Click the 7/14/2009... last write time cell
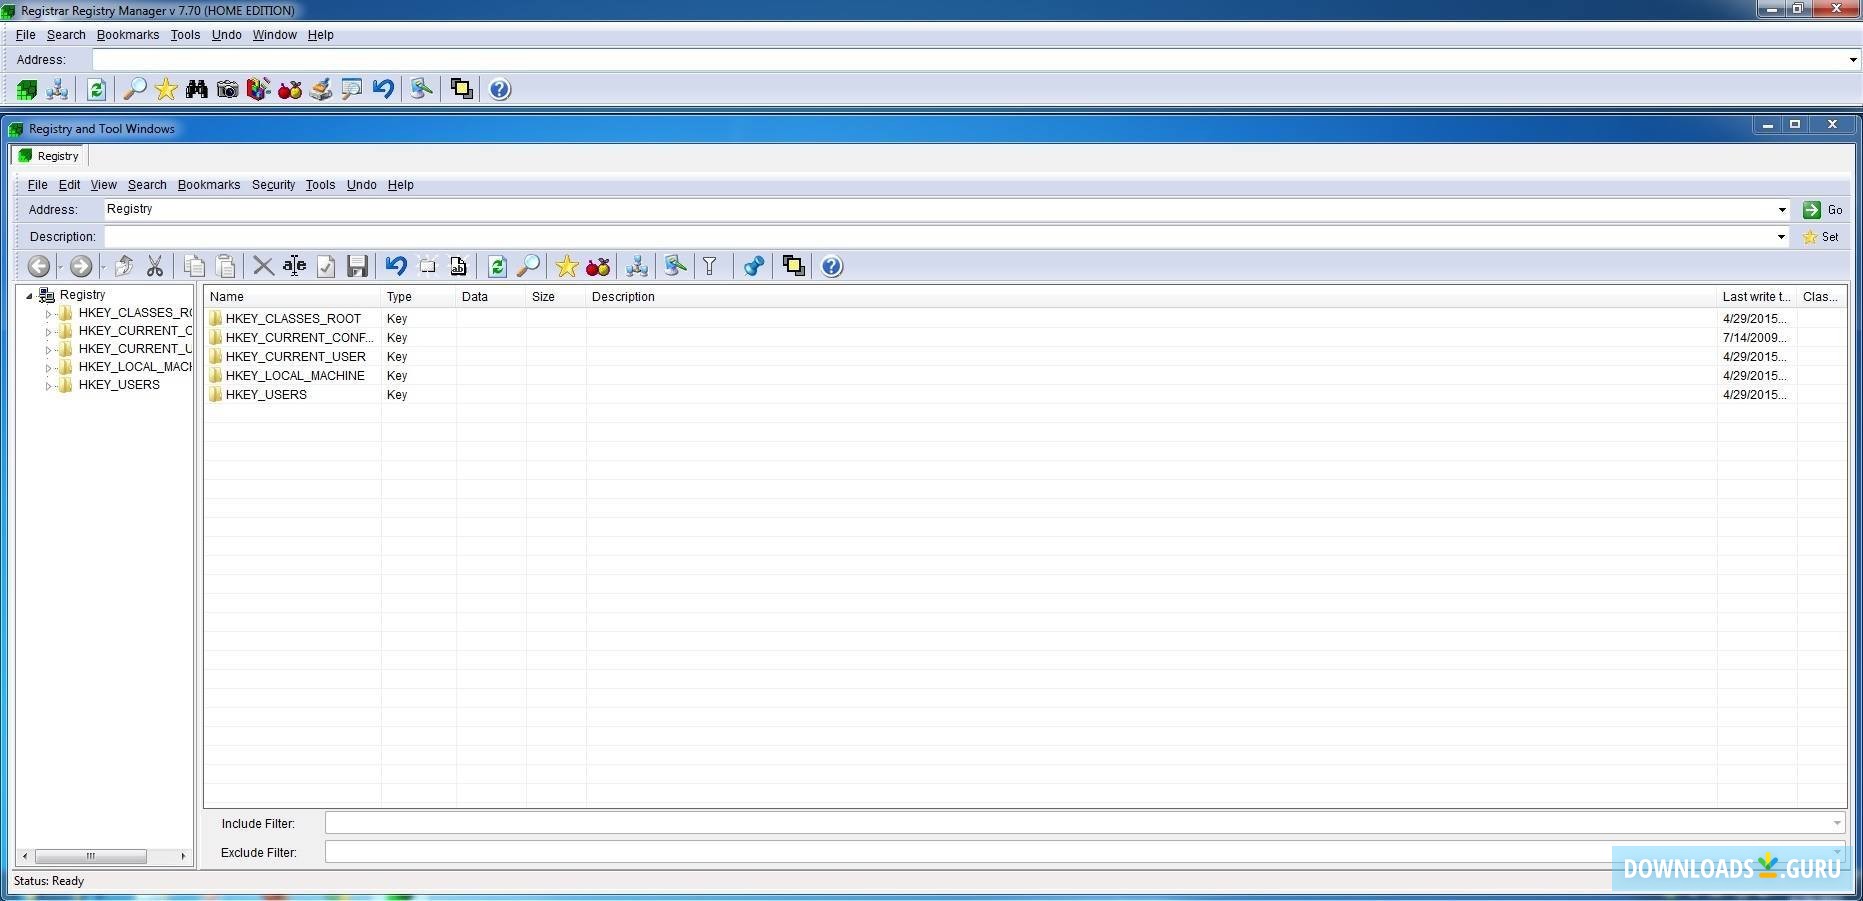This screenshot has width=1863, height=901. tap(1755, 338)
